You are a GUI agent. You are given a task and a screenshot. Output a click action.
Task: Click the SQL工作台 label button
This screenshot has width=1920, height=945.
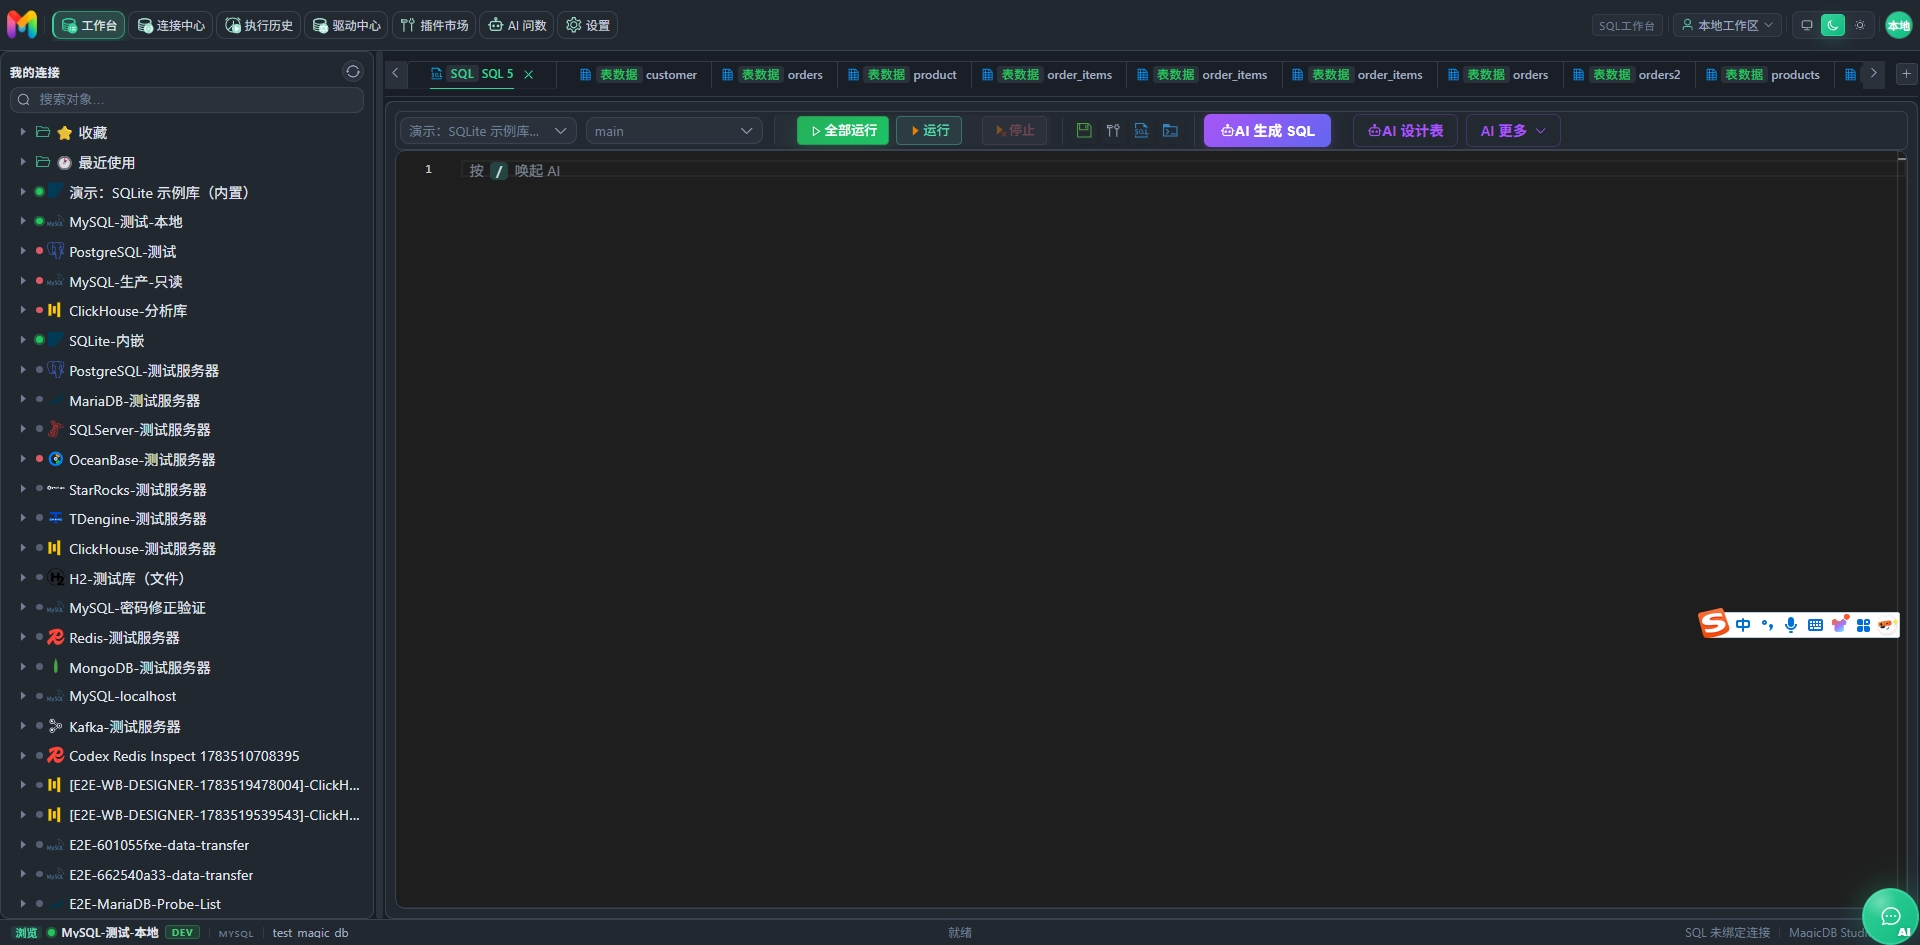coord(1626,26)
